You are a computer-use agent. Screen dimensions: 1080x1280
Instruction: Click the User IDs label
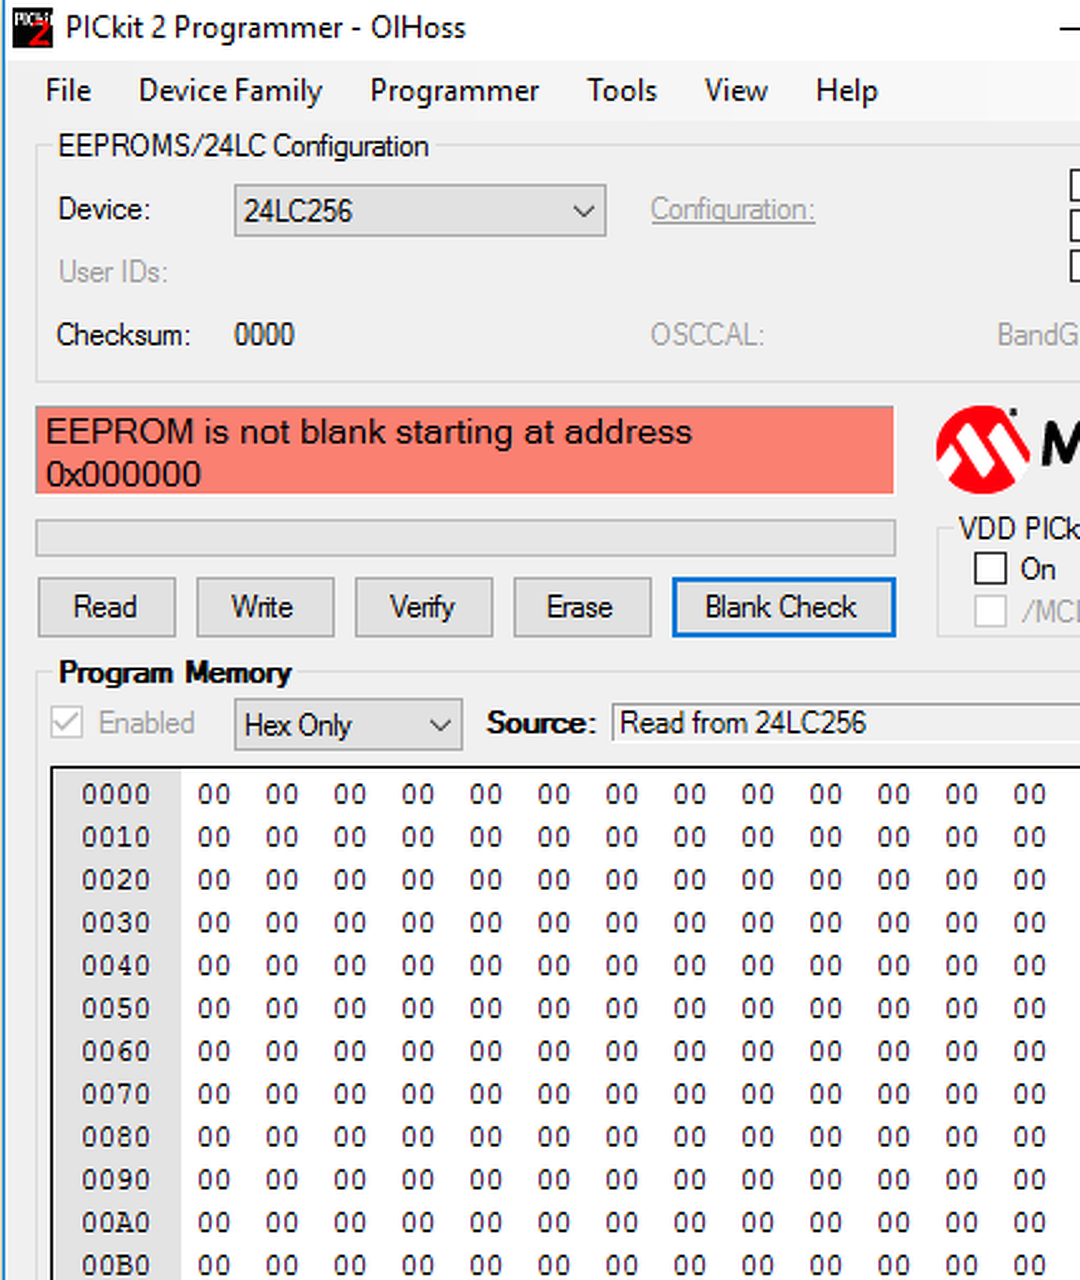[113, 272]
